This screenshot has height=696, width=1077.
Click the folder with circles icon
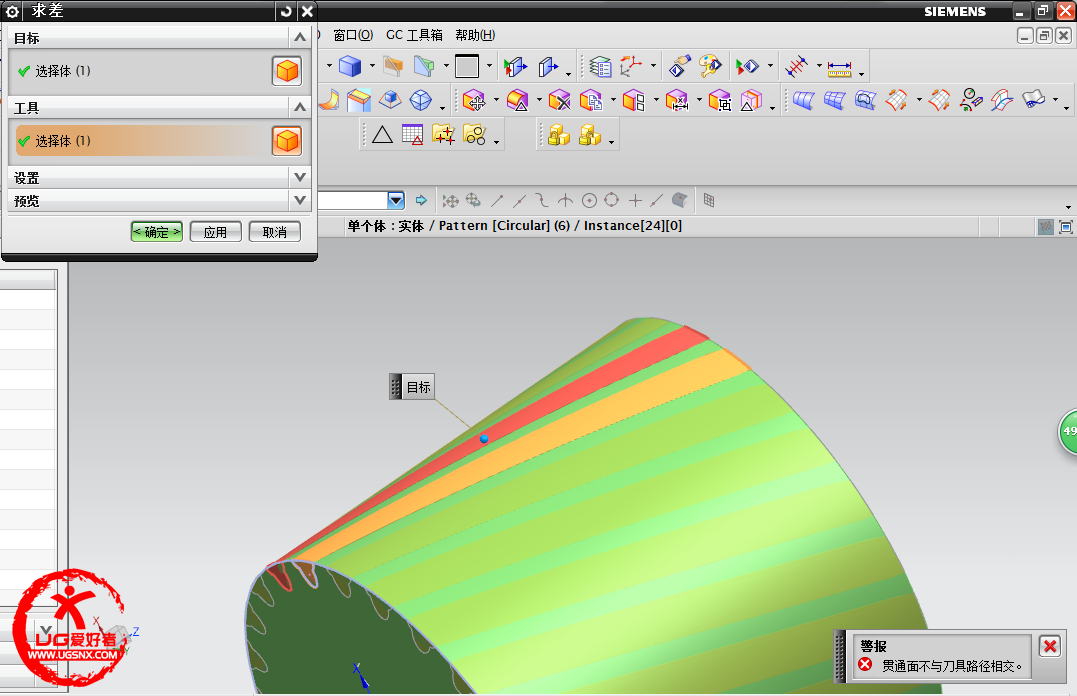click(475, 135)
